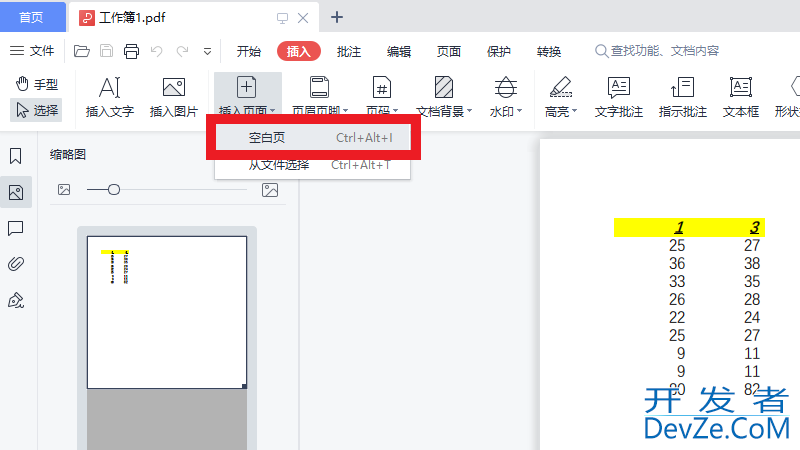Click the value 38 in the document
Image resolution: width=800 pixels, height=450 pixels.
[x=752, y=264]
